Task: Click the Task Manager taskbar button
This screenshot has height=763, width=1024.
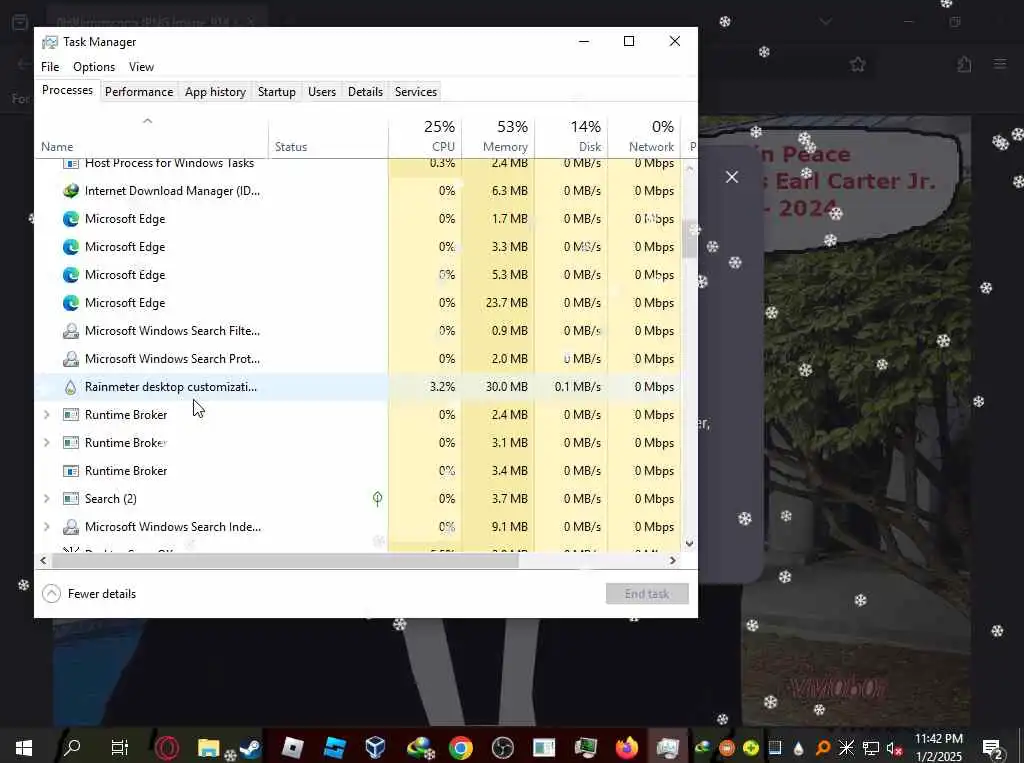Action: pos(667,747)
